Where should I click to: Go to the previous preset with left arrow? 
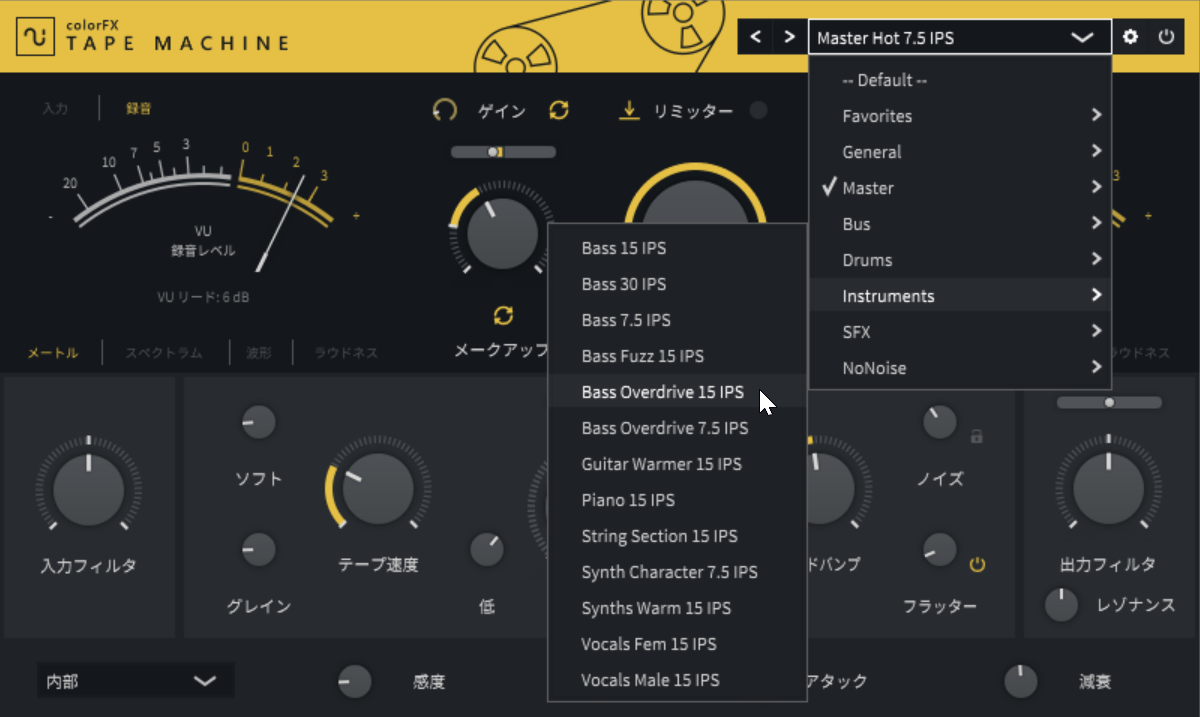tap(756, 38)
